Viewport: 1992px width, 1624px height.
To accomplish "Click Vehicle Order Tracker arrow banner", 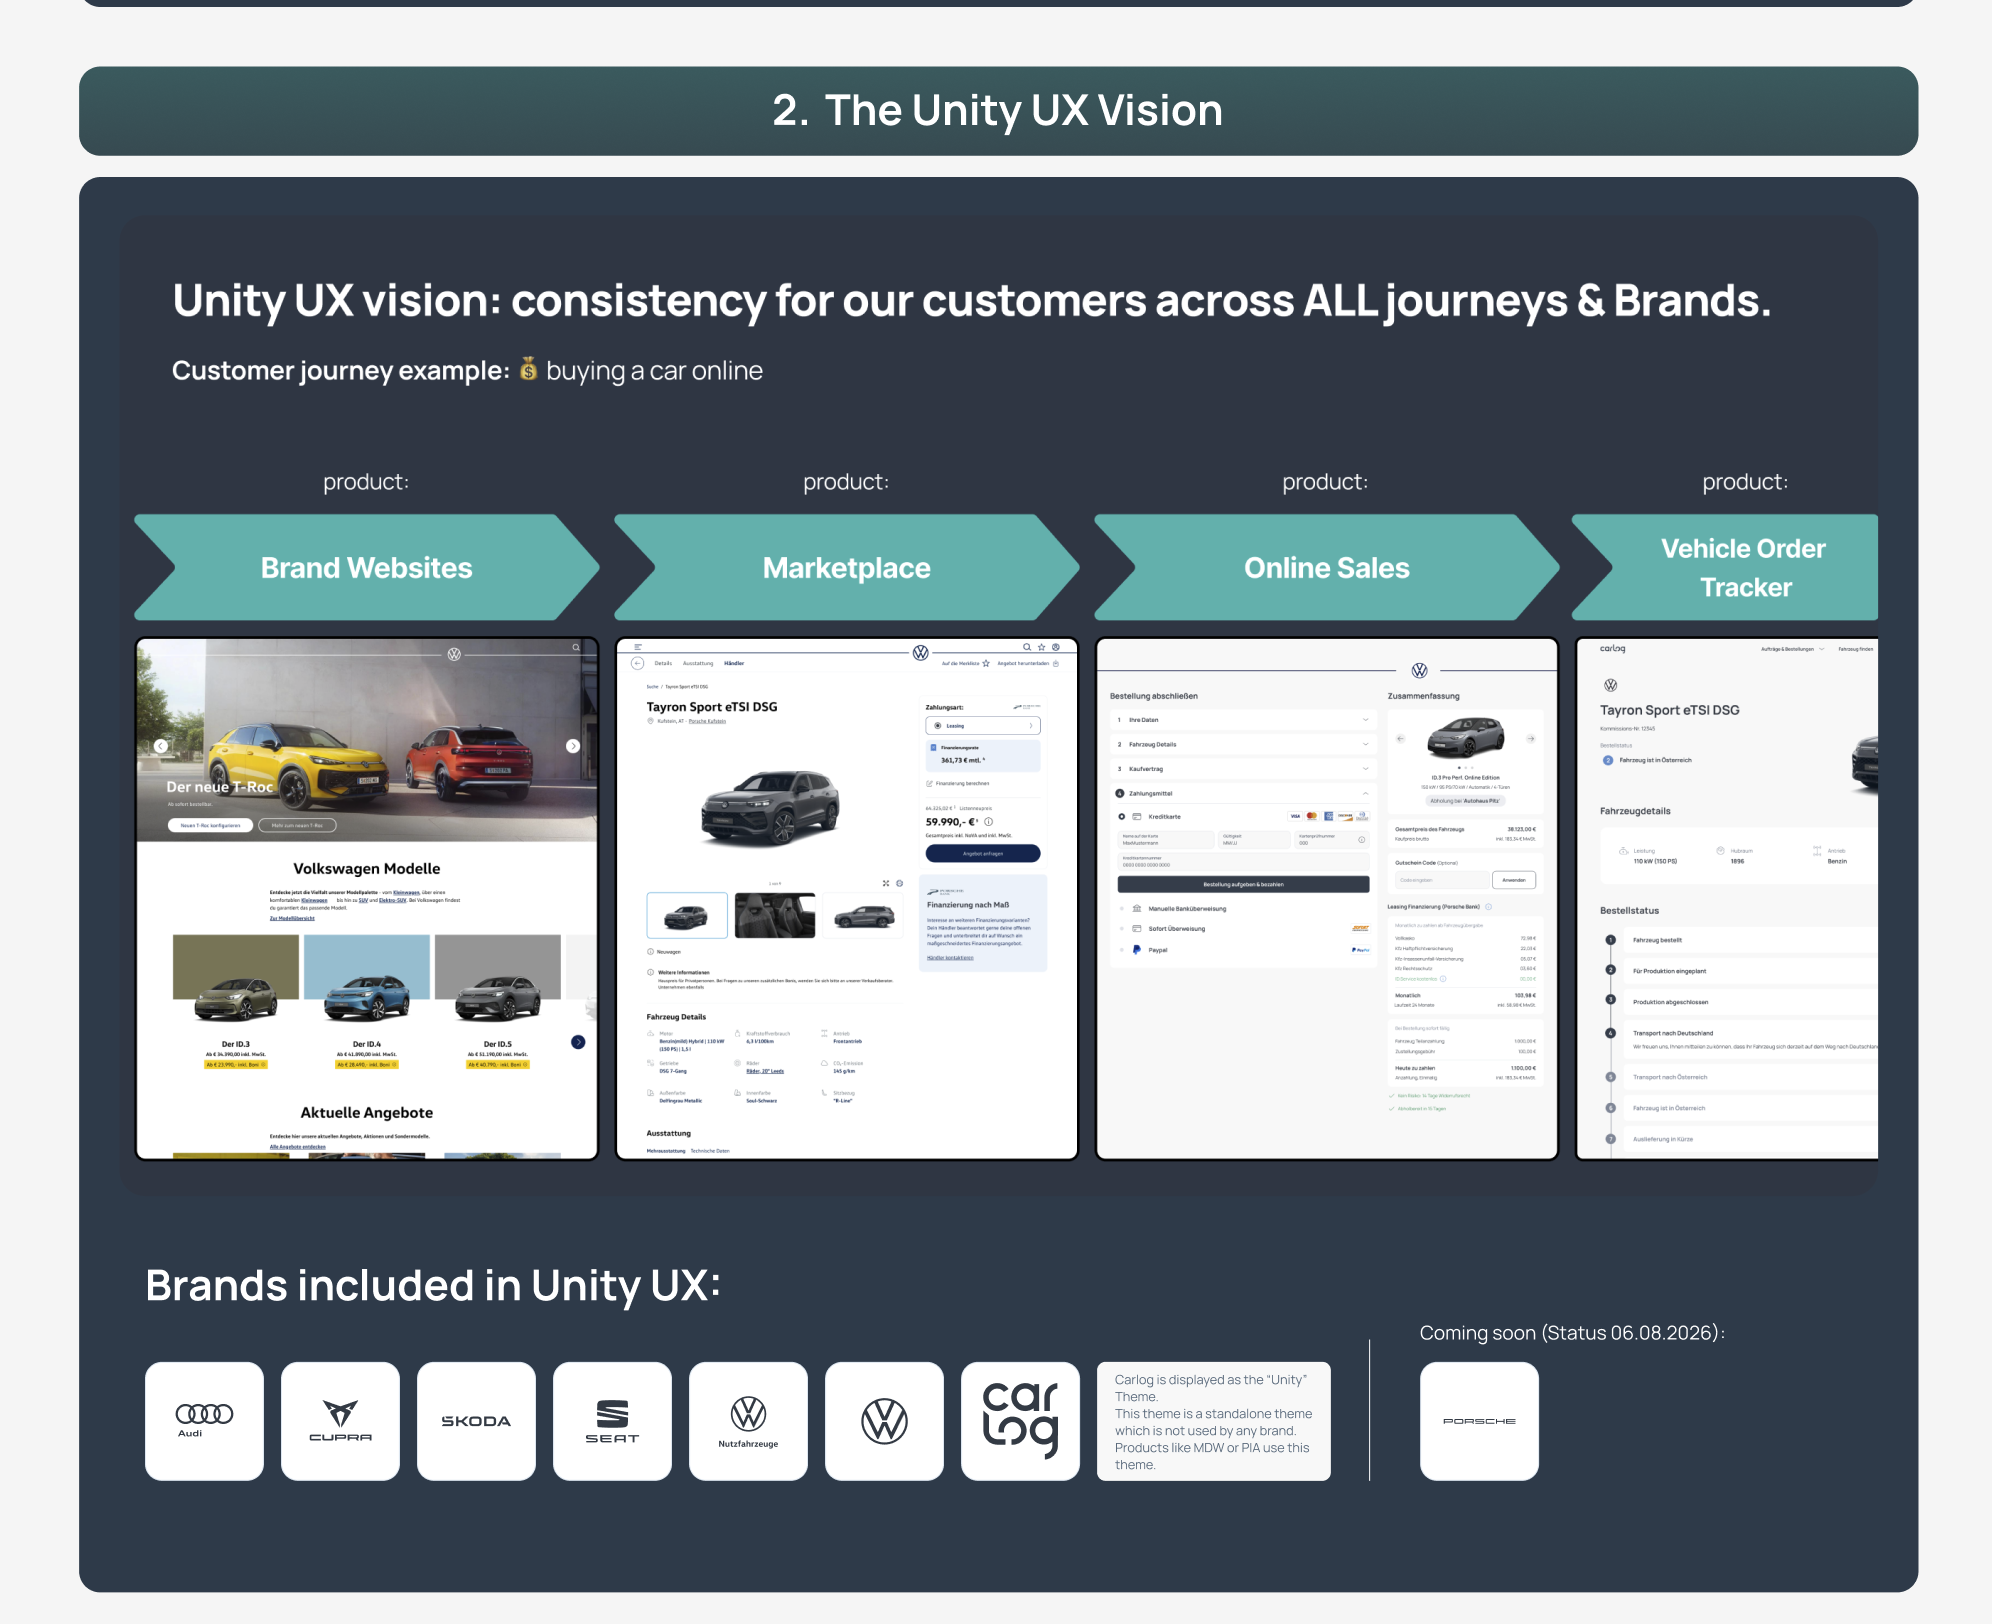I will click(1726, 568).
